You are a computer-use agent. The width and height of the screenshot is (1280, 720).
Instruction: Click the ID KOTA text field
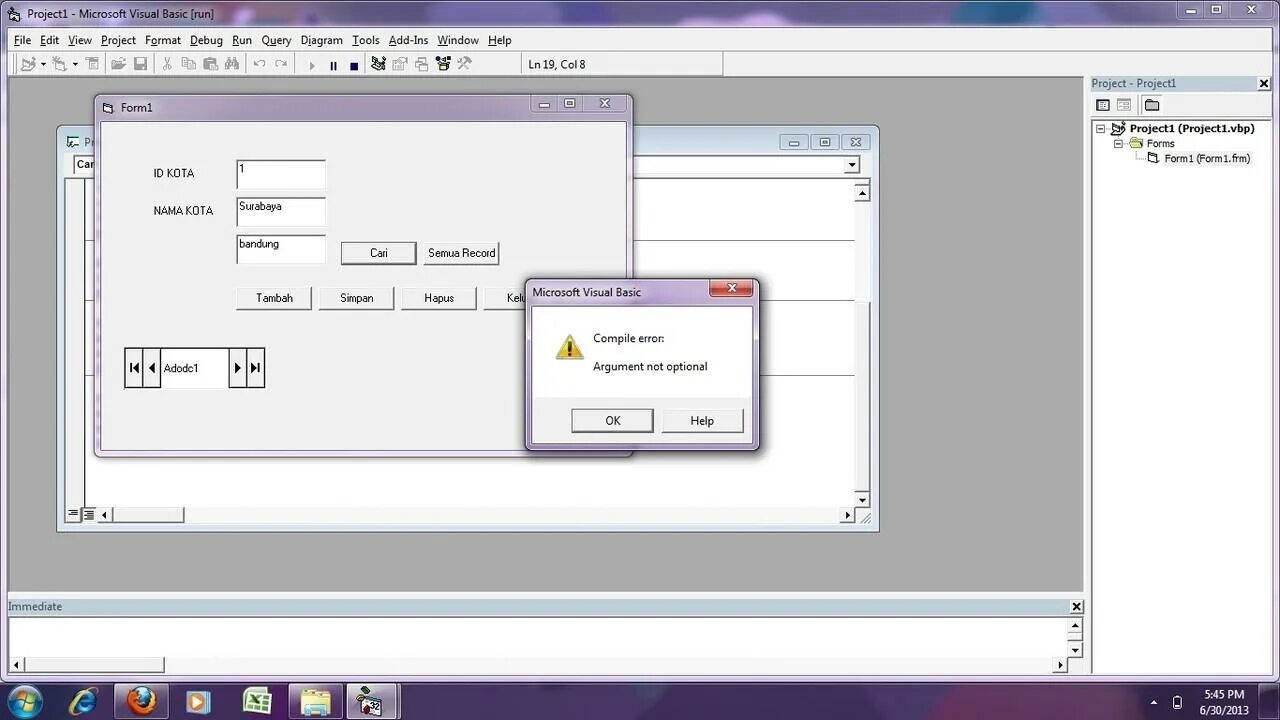[x=281, y=174]
